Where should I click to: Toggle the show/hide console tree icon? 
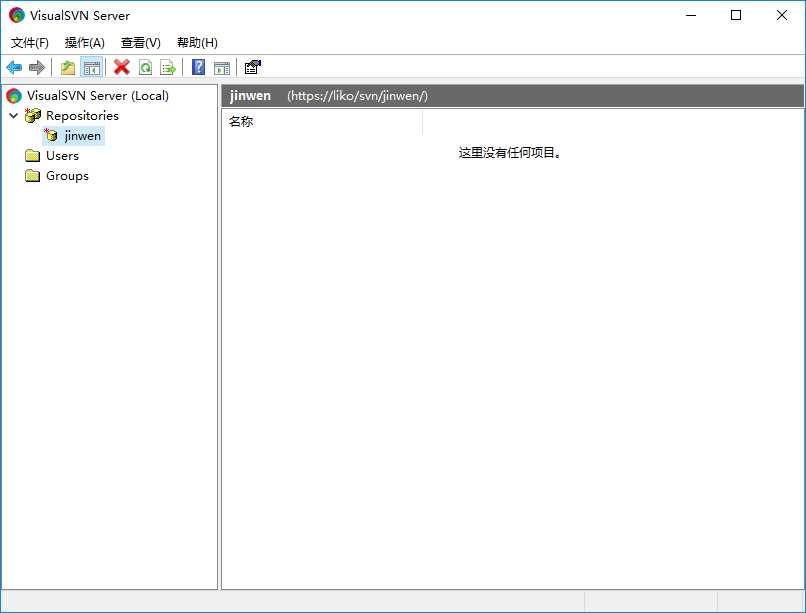click(92, 67)
